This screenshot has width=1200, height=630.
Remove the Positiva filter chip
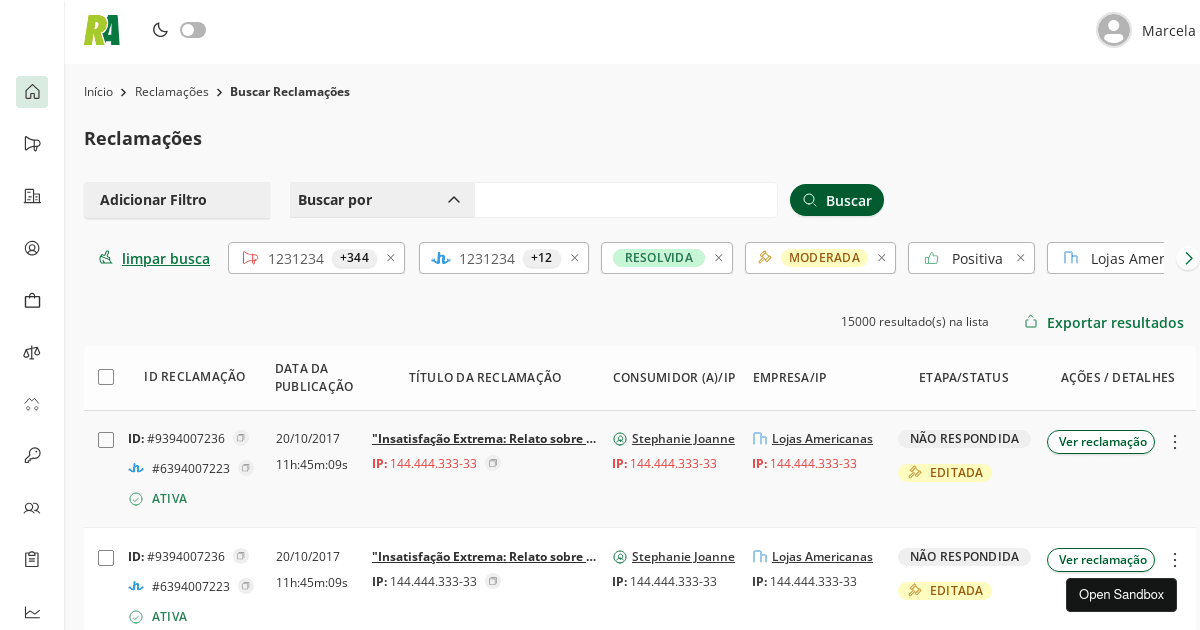[x=1021, y=258]
